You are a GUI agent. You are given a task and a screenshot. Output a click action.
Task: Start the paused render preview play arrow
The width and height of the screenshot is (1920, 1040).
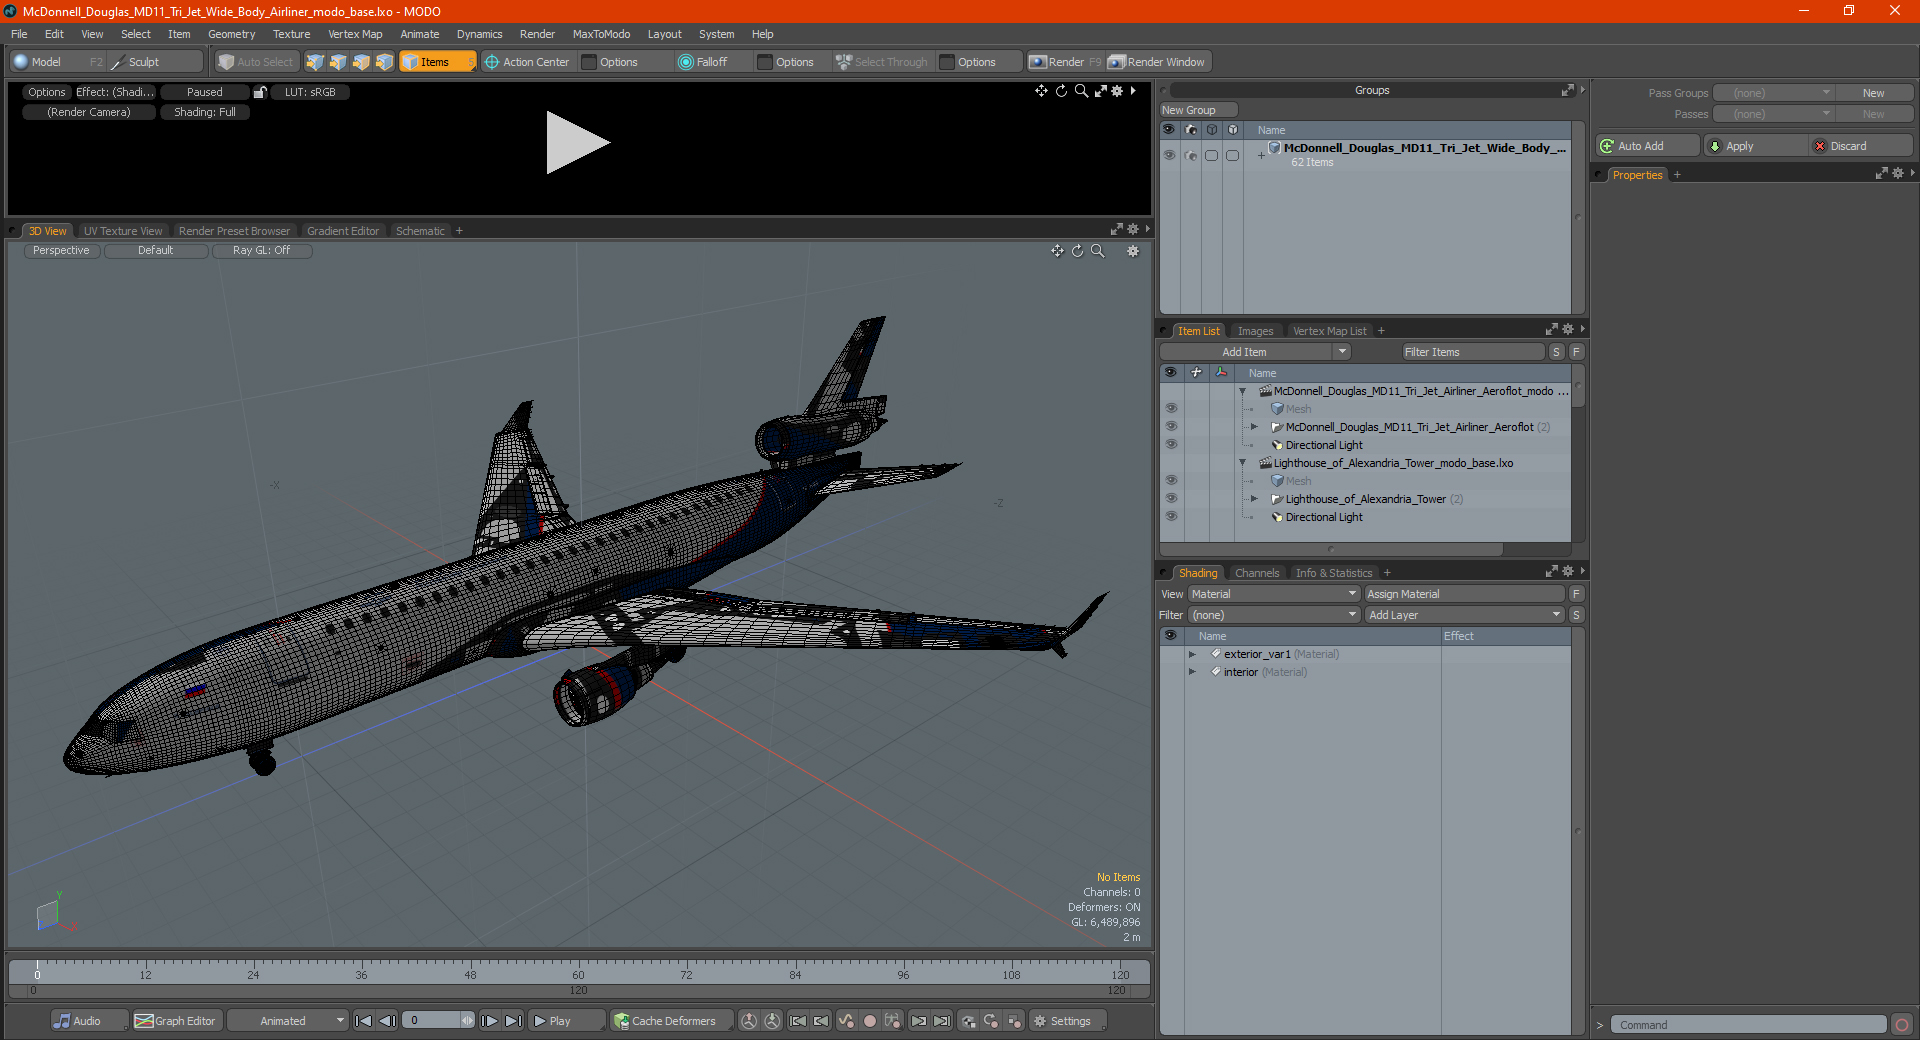pos(577,143)
